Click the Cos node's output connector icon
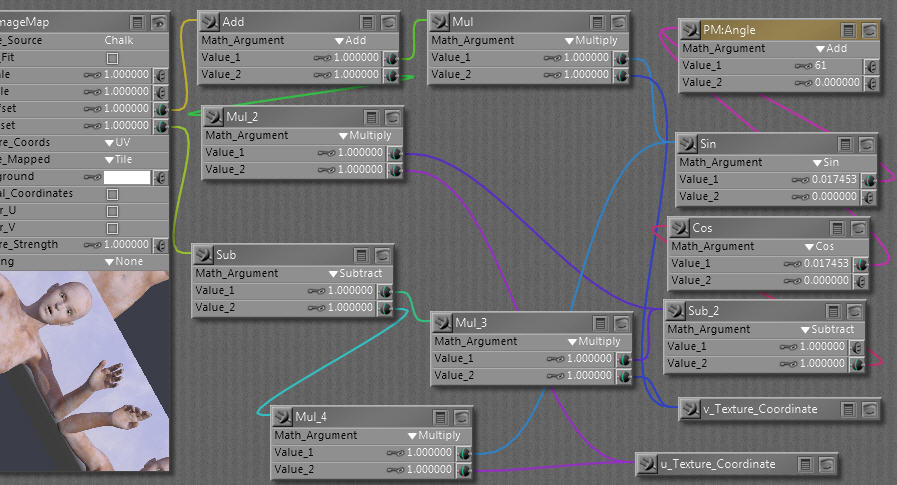Viewport: 897px width, 485px height. [x=679, y=228]
